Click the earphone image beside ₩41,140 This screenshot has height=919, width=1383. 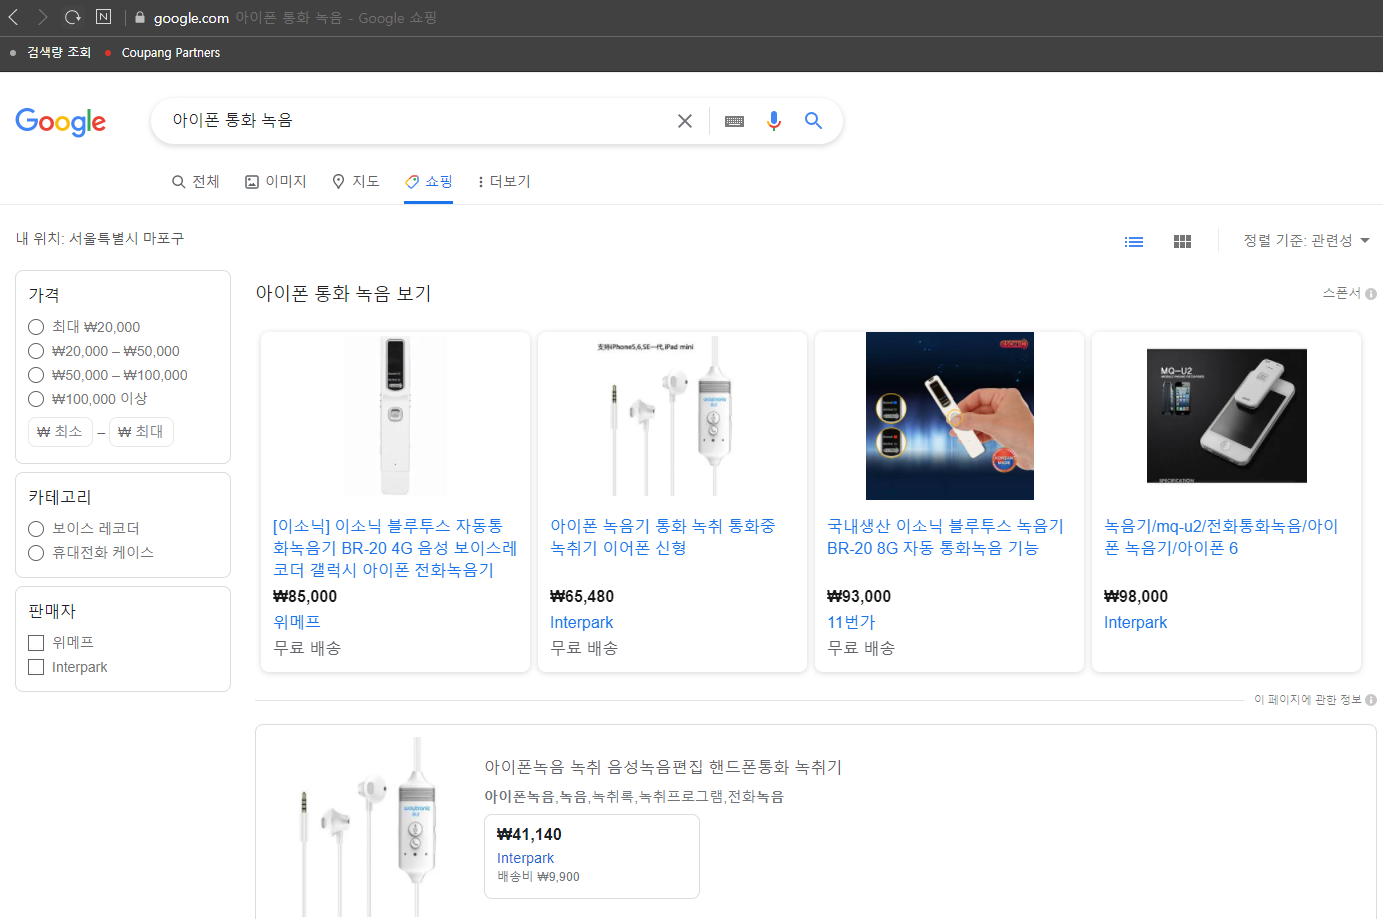[x=368, y=828]
